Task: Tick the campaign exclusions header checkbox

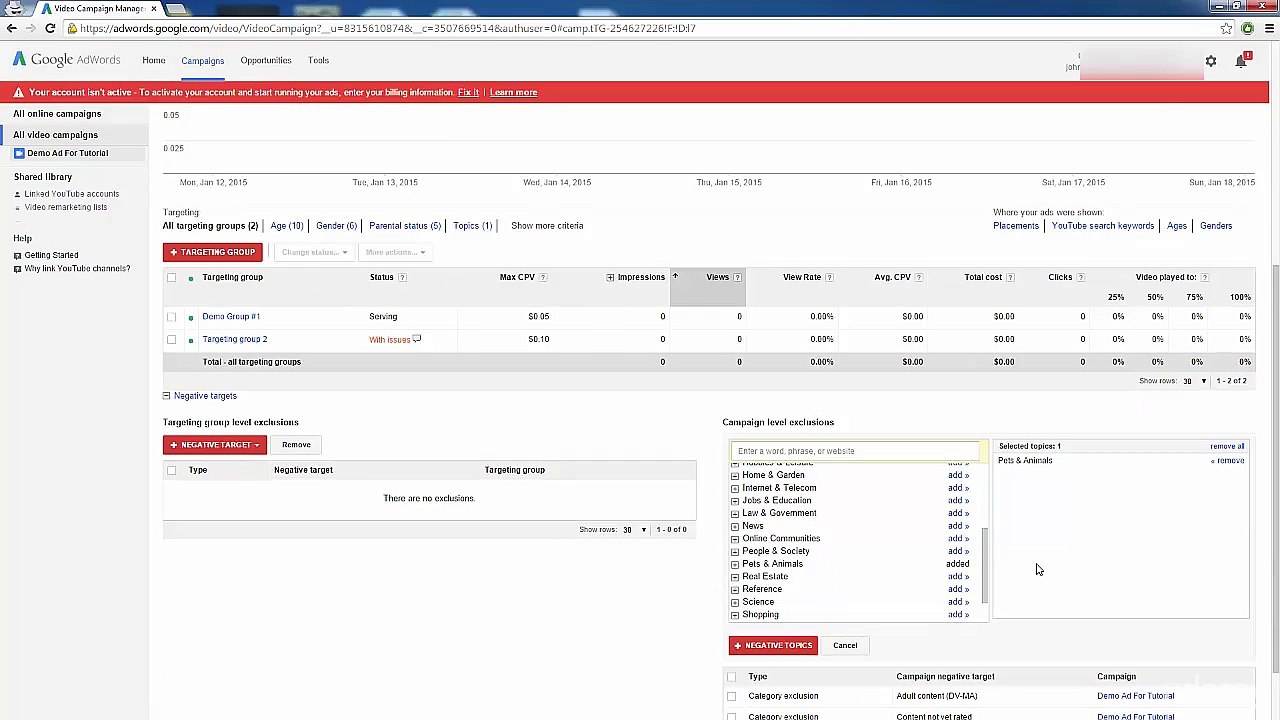Action: coord(731,677)
